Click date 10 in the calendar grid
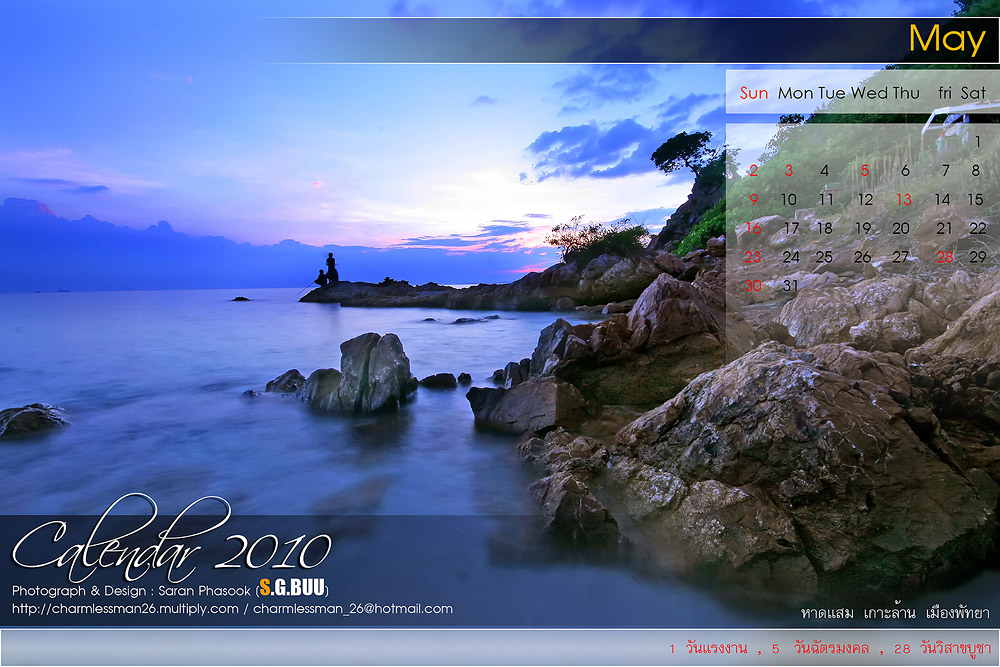This screenshot has width=1000, height=667. [789, 200]
